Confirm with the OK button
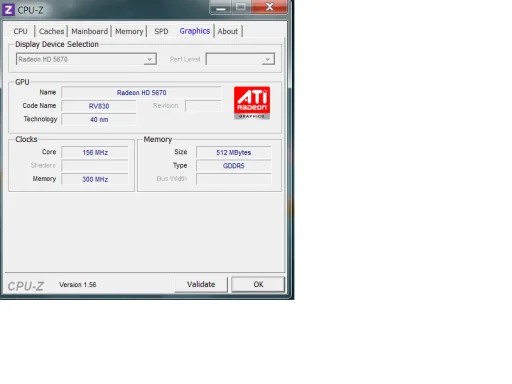512x384 pixels. (258, 284)
